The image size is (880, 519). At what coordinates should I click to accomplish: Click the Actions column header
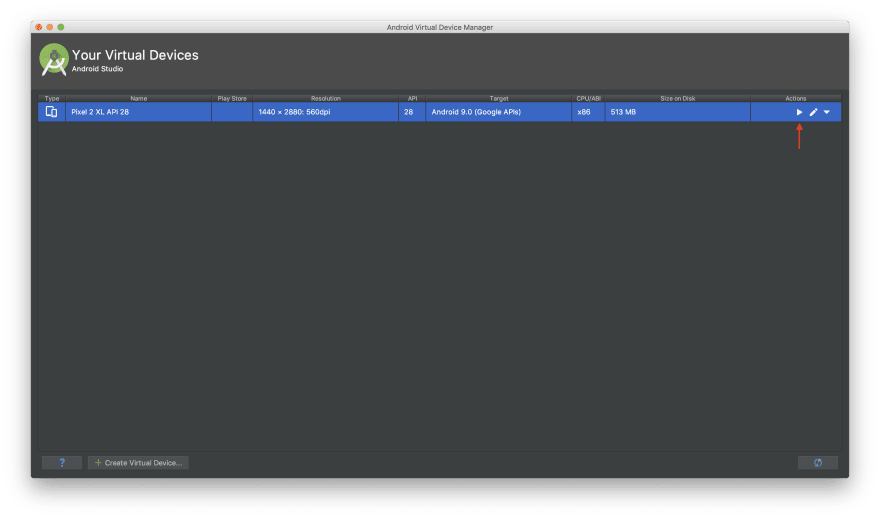coord(796,98)
